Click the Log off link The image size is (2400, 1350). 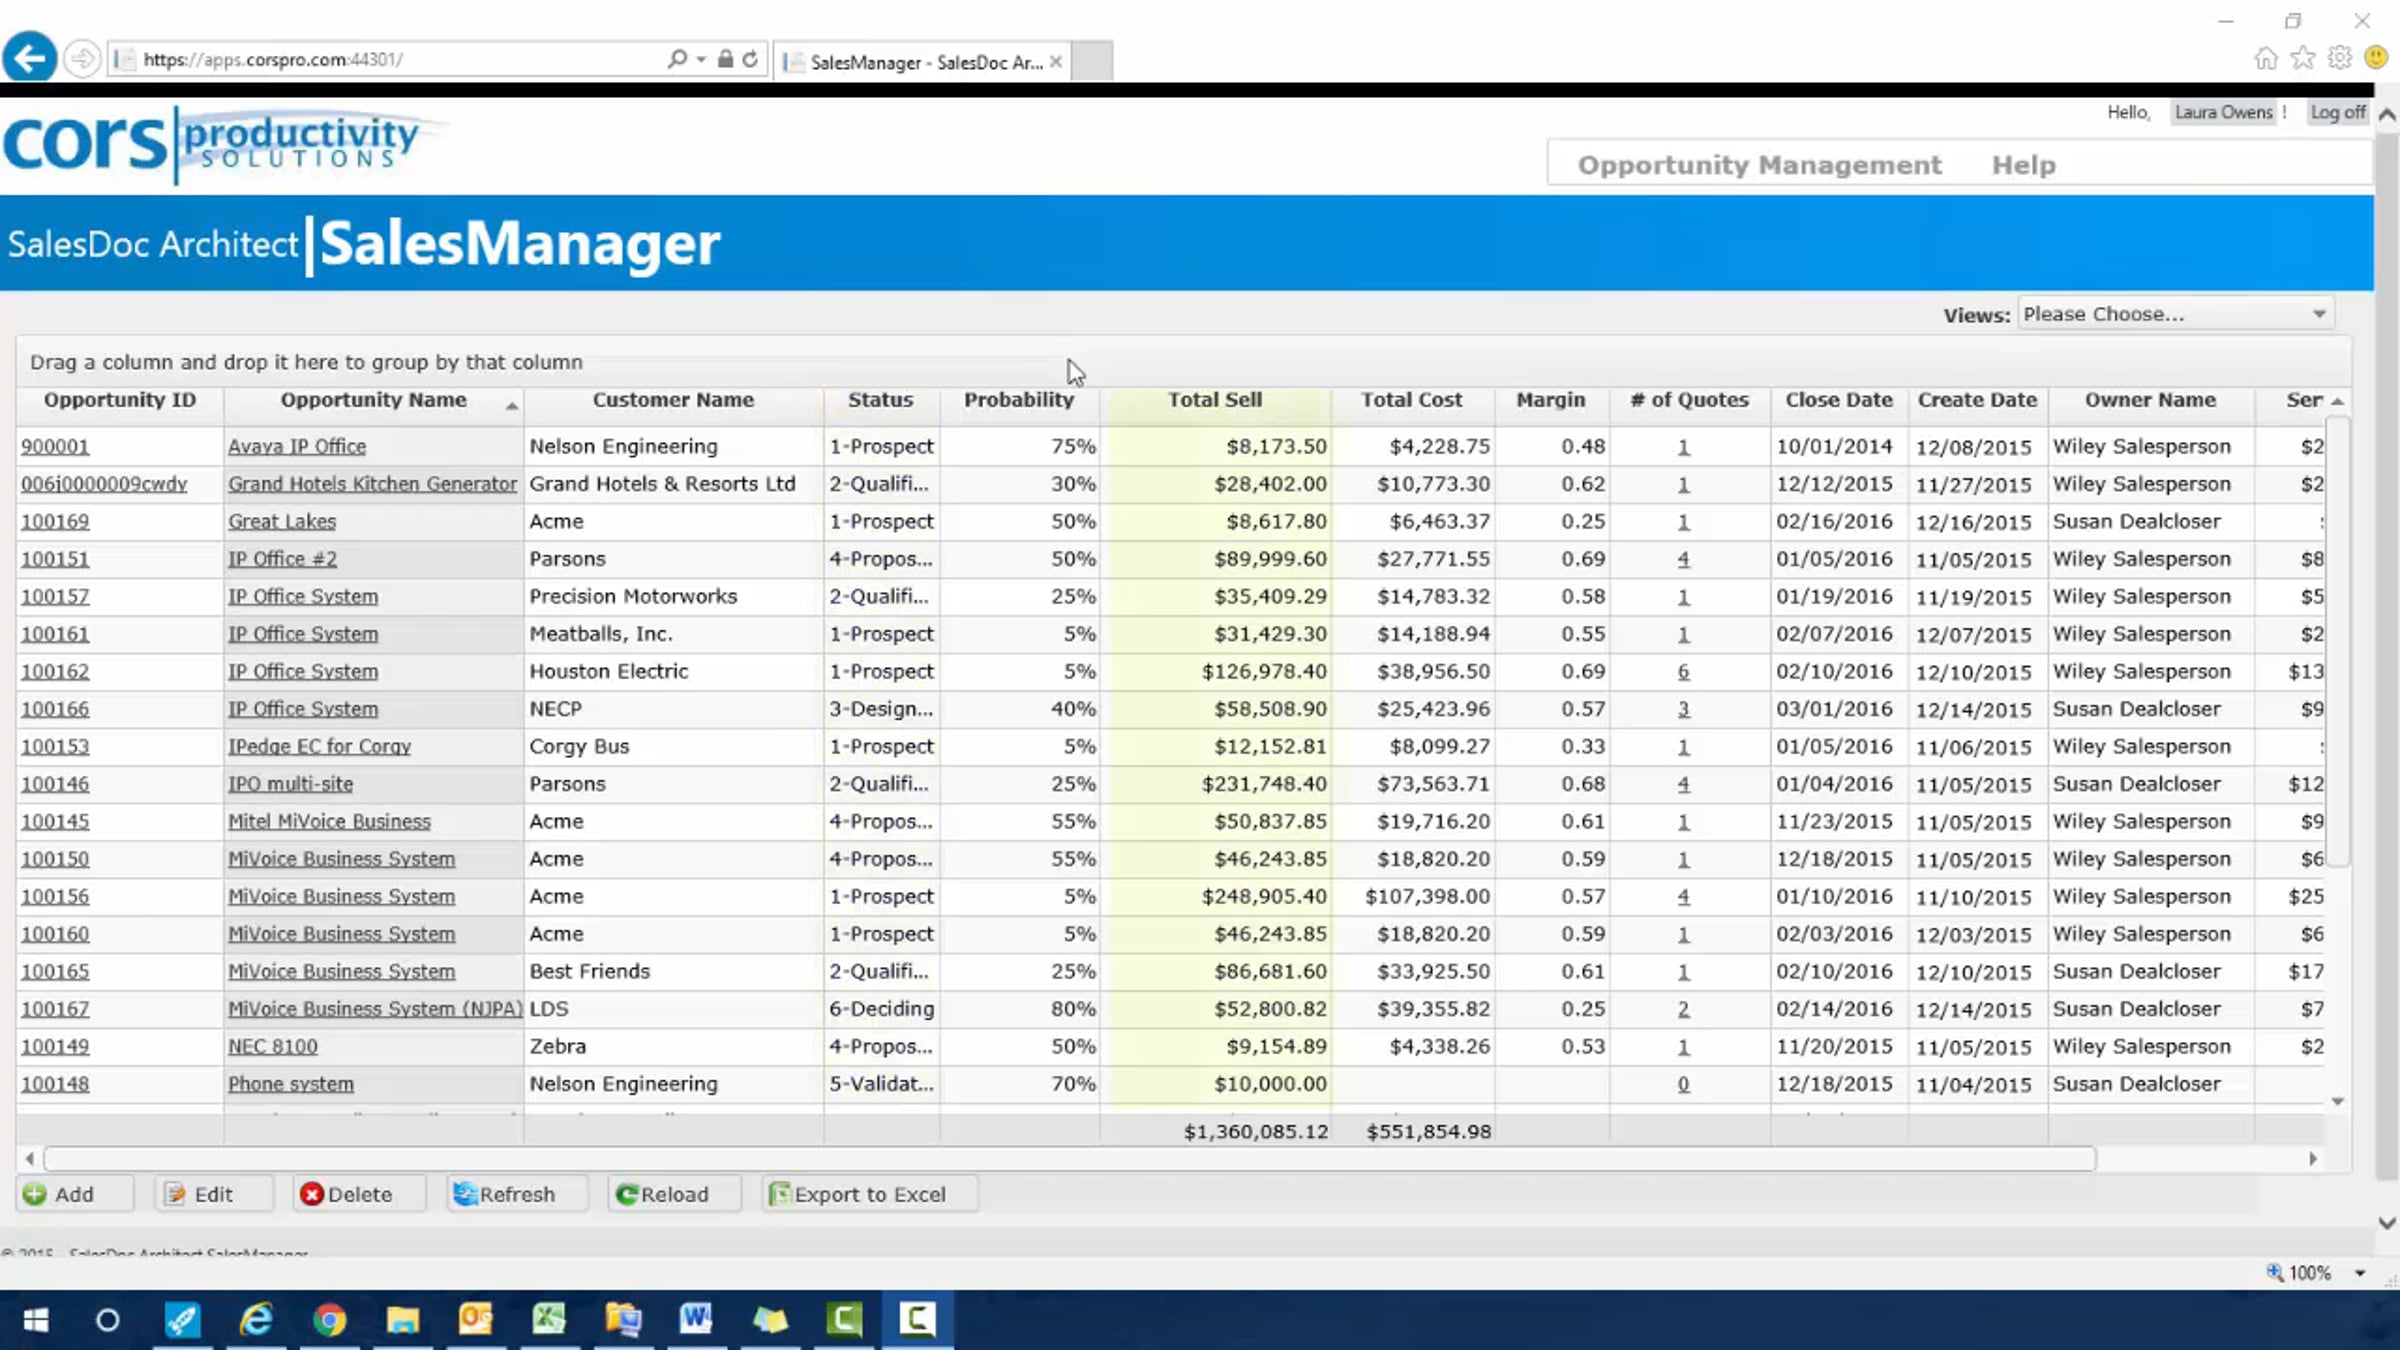click(2338, 112)
